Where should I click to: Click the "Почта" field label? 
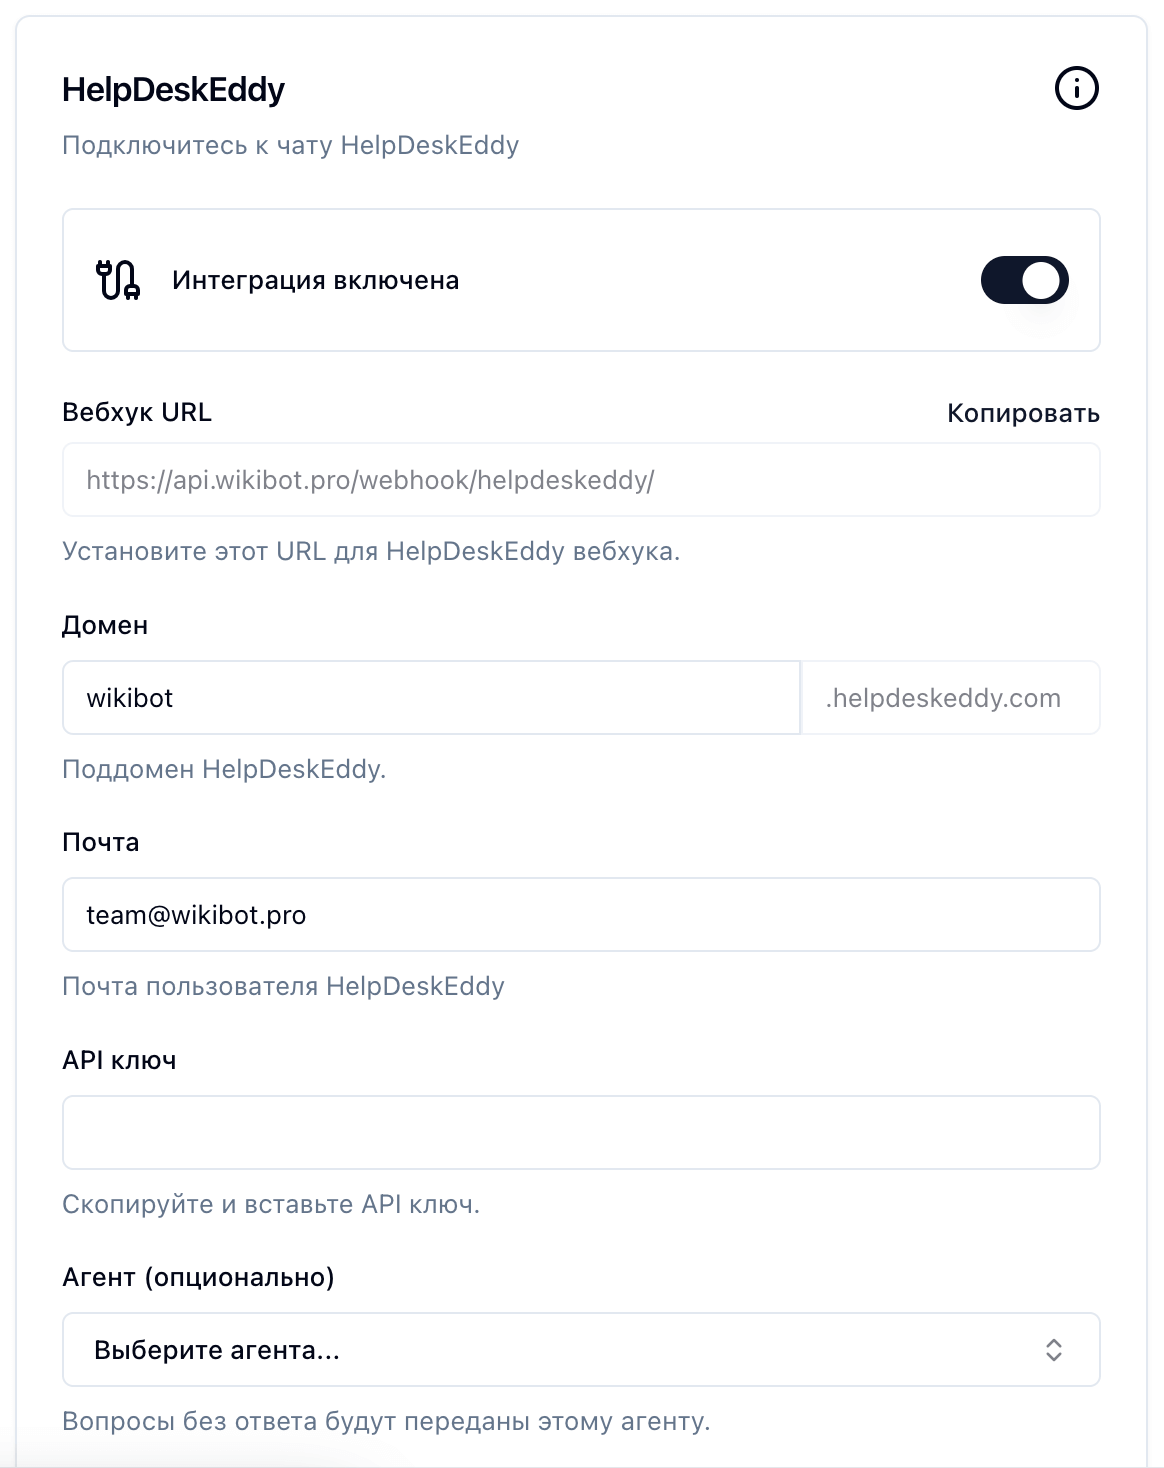pyautogui.click(x=100, y=842)
